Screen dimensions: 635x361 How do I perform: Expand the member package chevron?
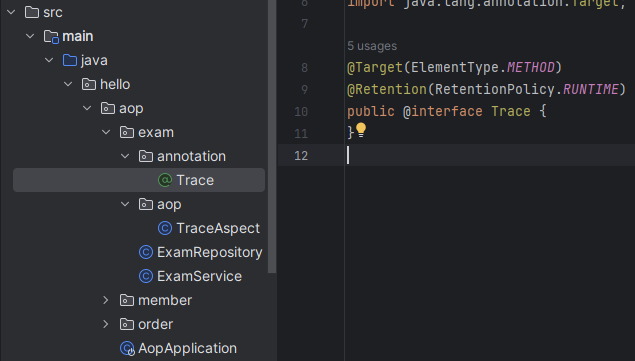(x=106, y=300)
